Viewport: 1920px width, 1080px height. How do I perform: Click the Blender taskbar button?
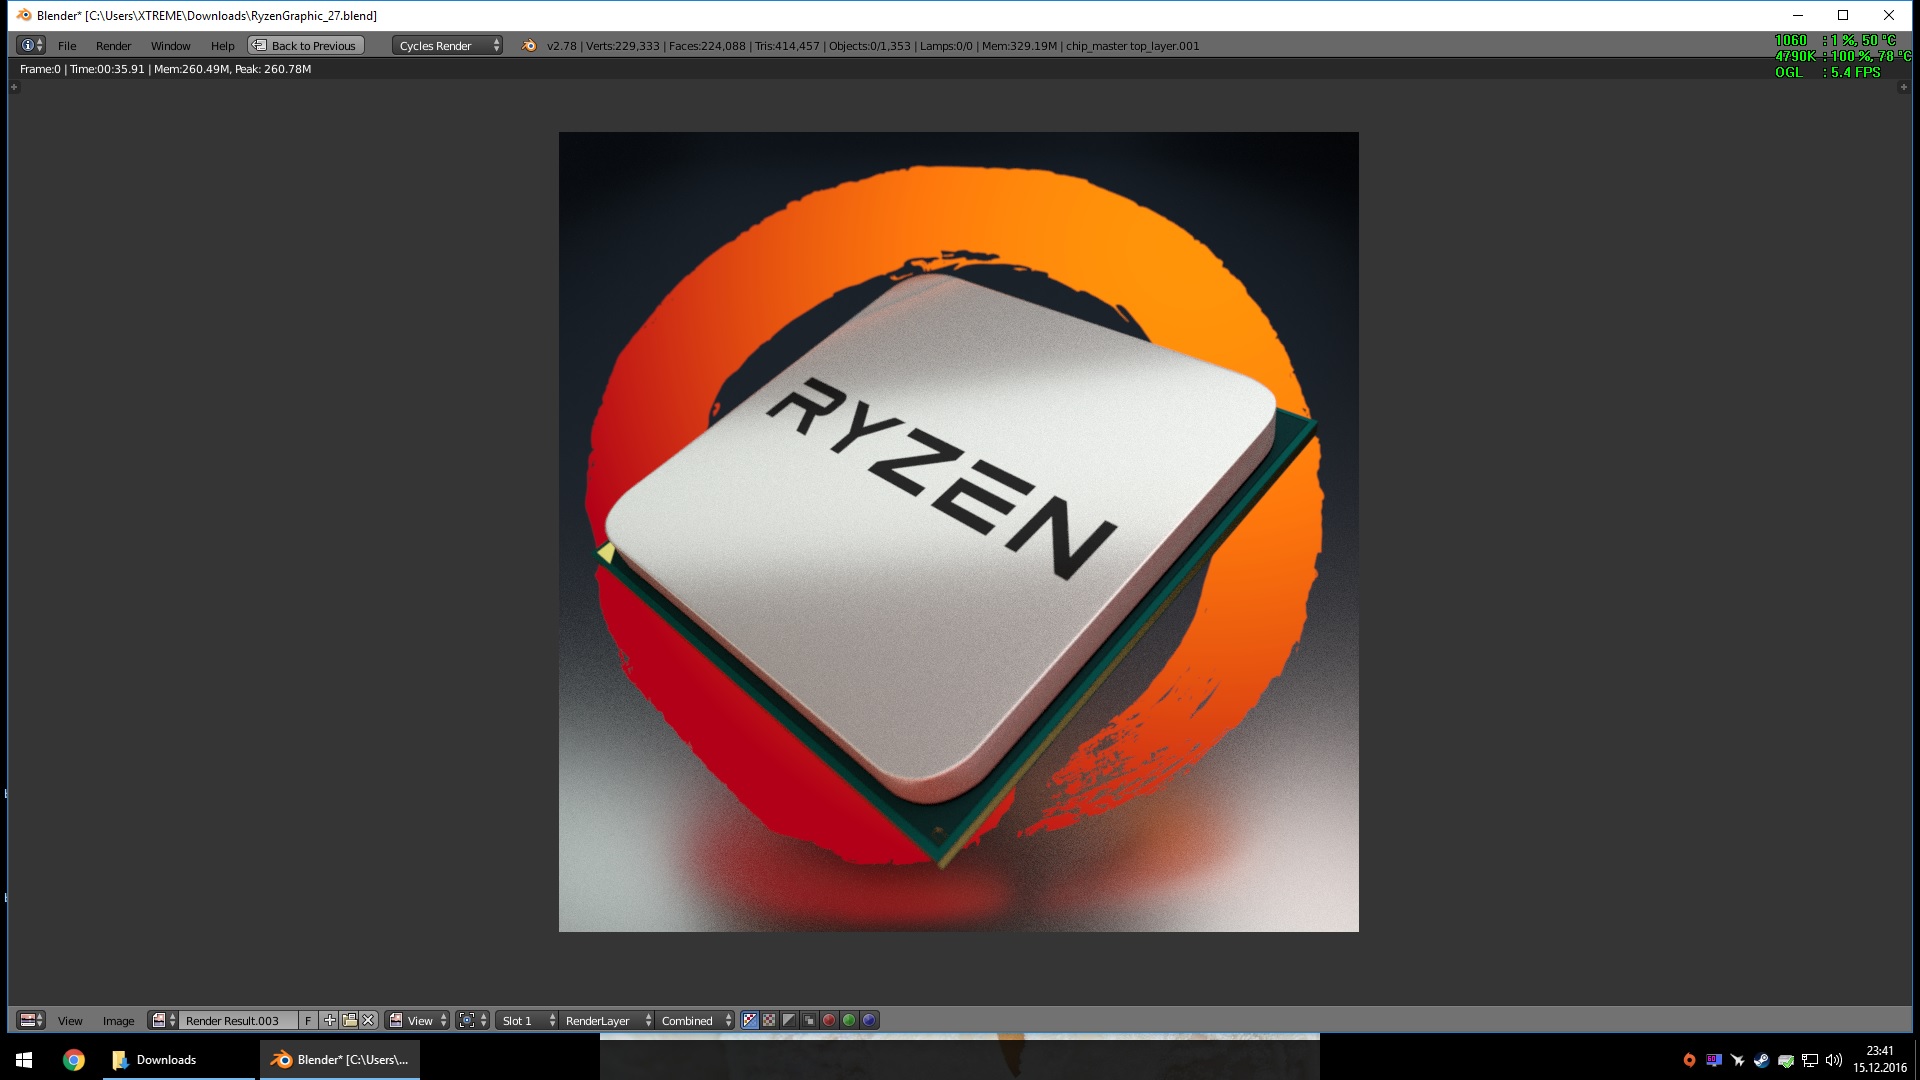point(340,1060)
